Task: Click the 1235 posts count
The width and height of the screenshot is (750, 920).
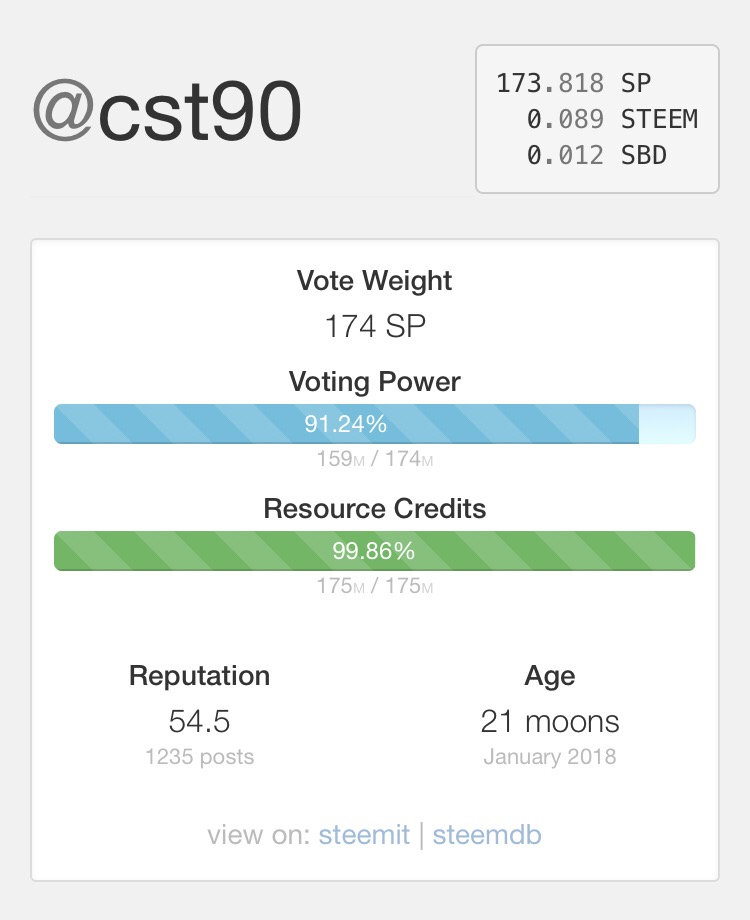Action: pos(199,756)
